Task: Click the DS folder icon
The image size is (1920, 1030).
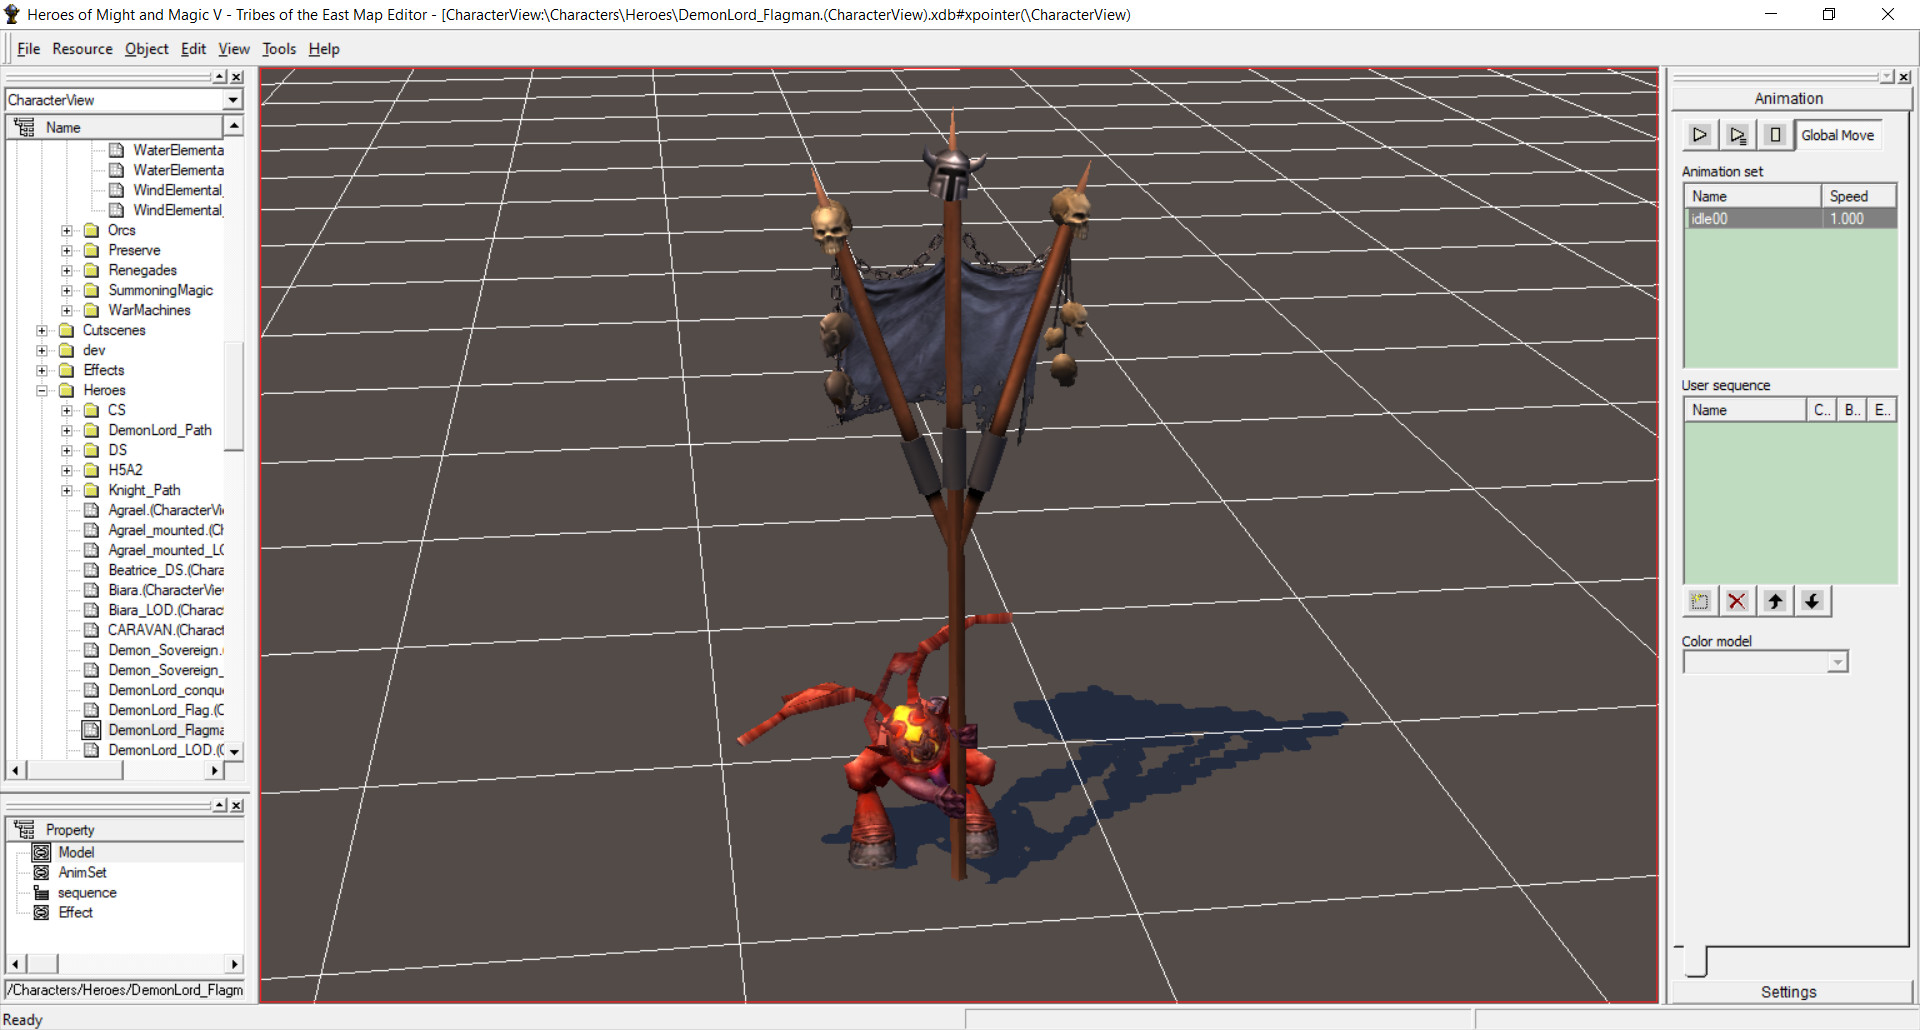Action: tap(92, 450)
